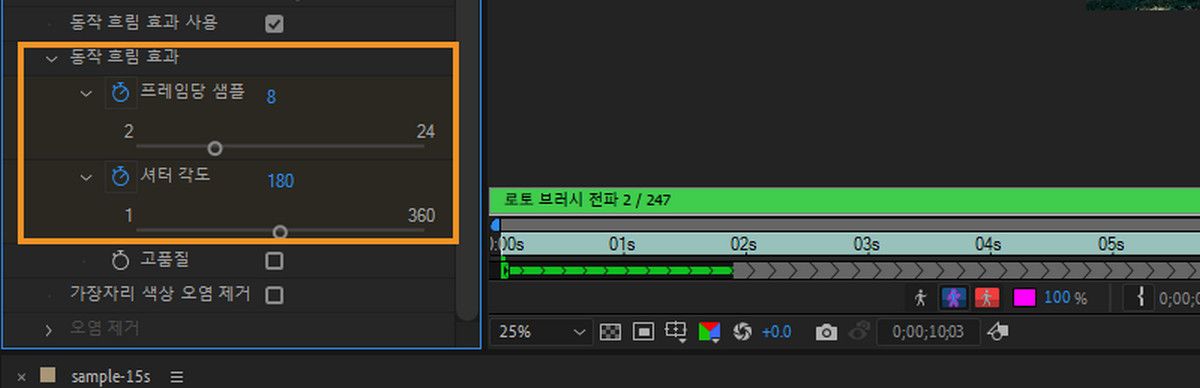
Task: Collapse the 프레임당 샘플 property
Action: pyautogui.click(x=86, y=93)
